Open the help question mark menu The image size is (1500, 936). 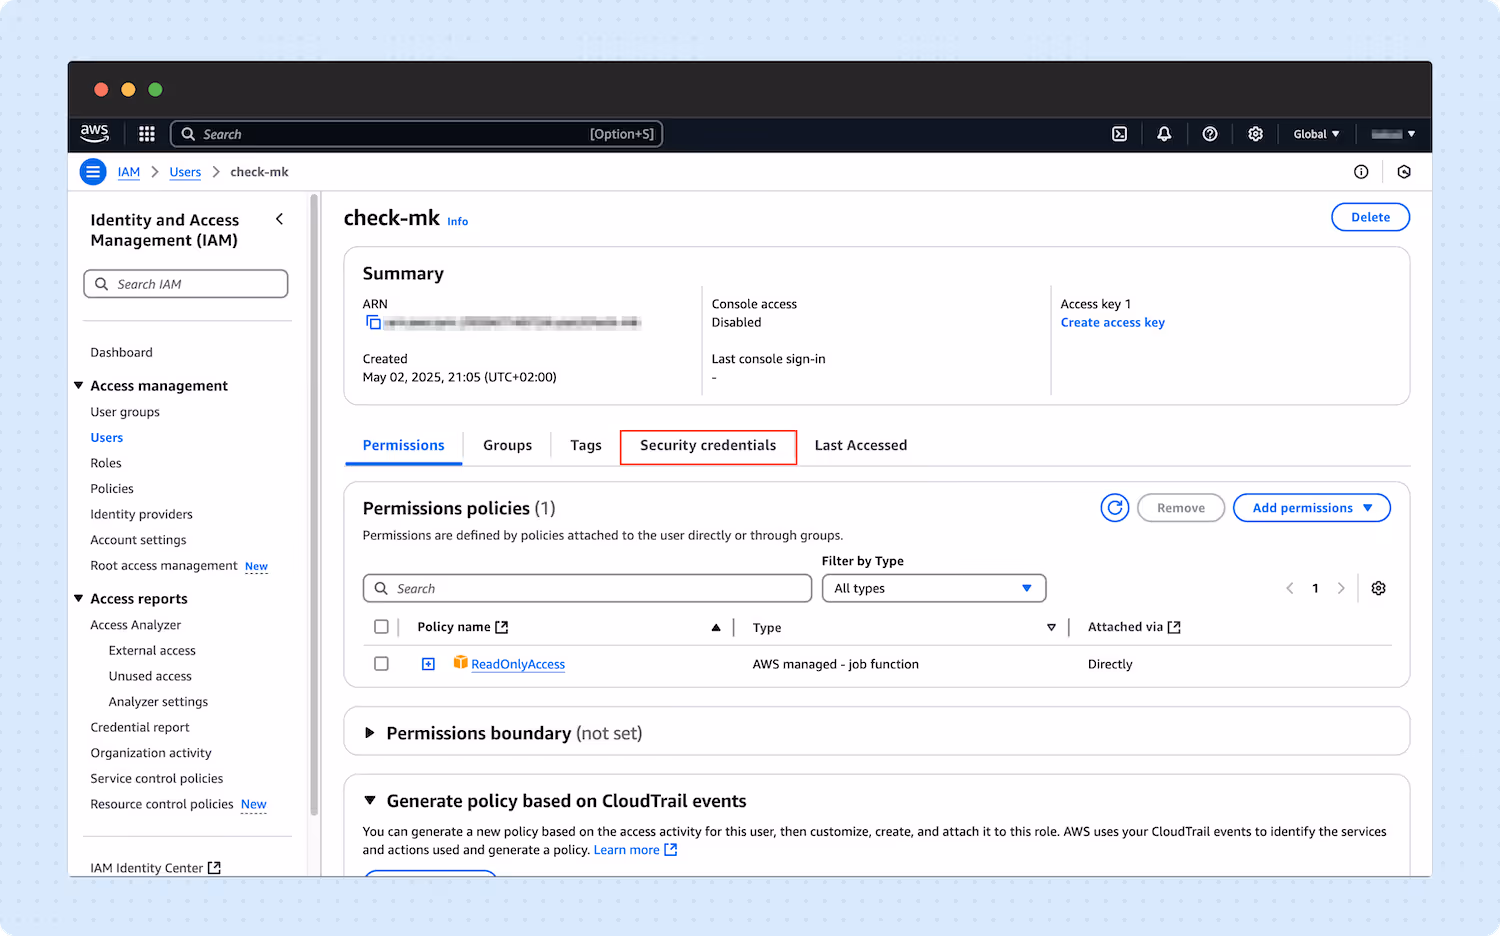(x=1209, y=133)
